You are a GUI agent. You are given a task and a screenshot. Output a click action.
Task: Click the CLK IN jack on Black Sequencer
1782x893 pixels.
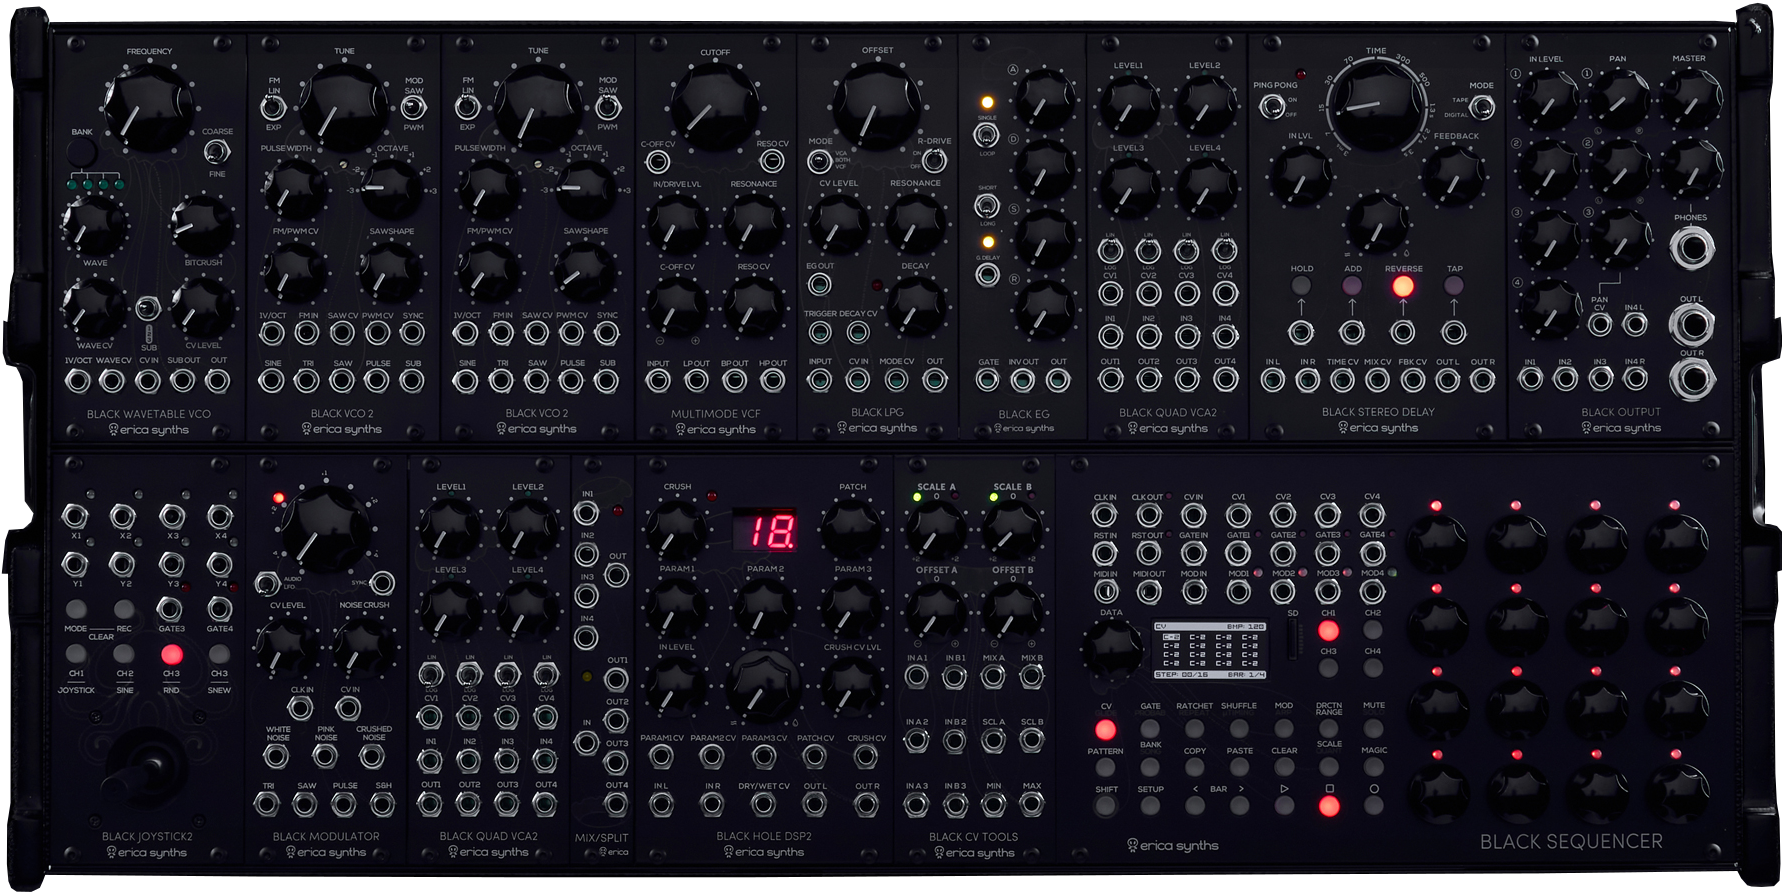1104,516
